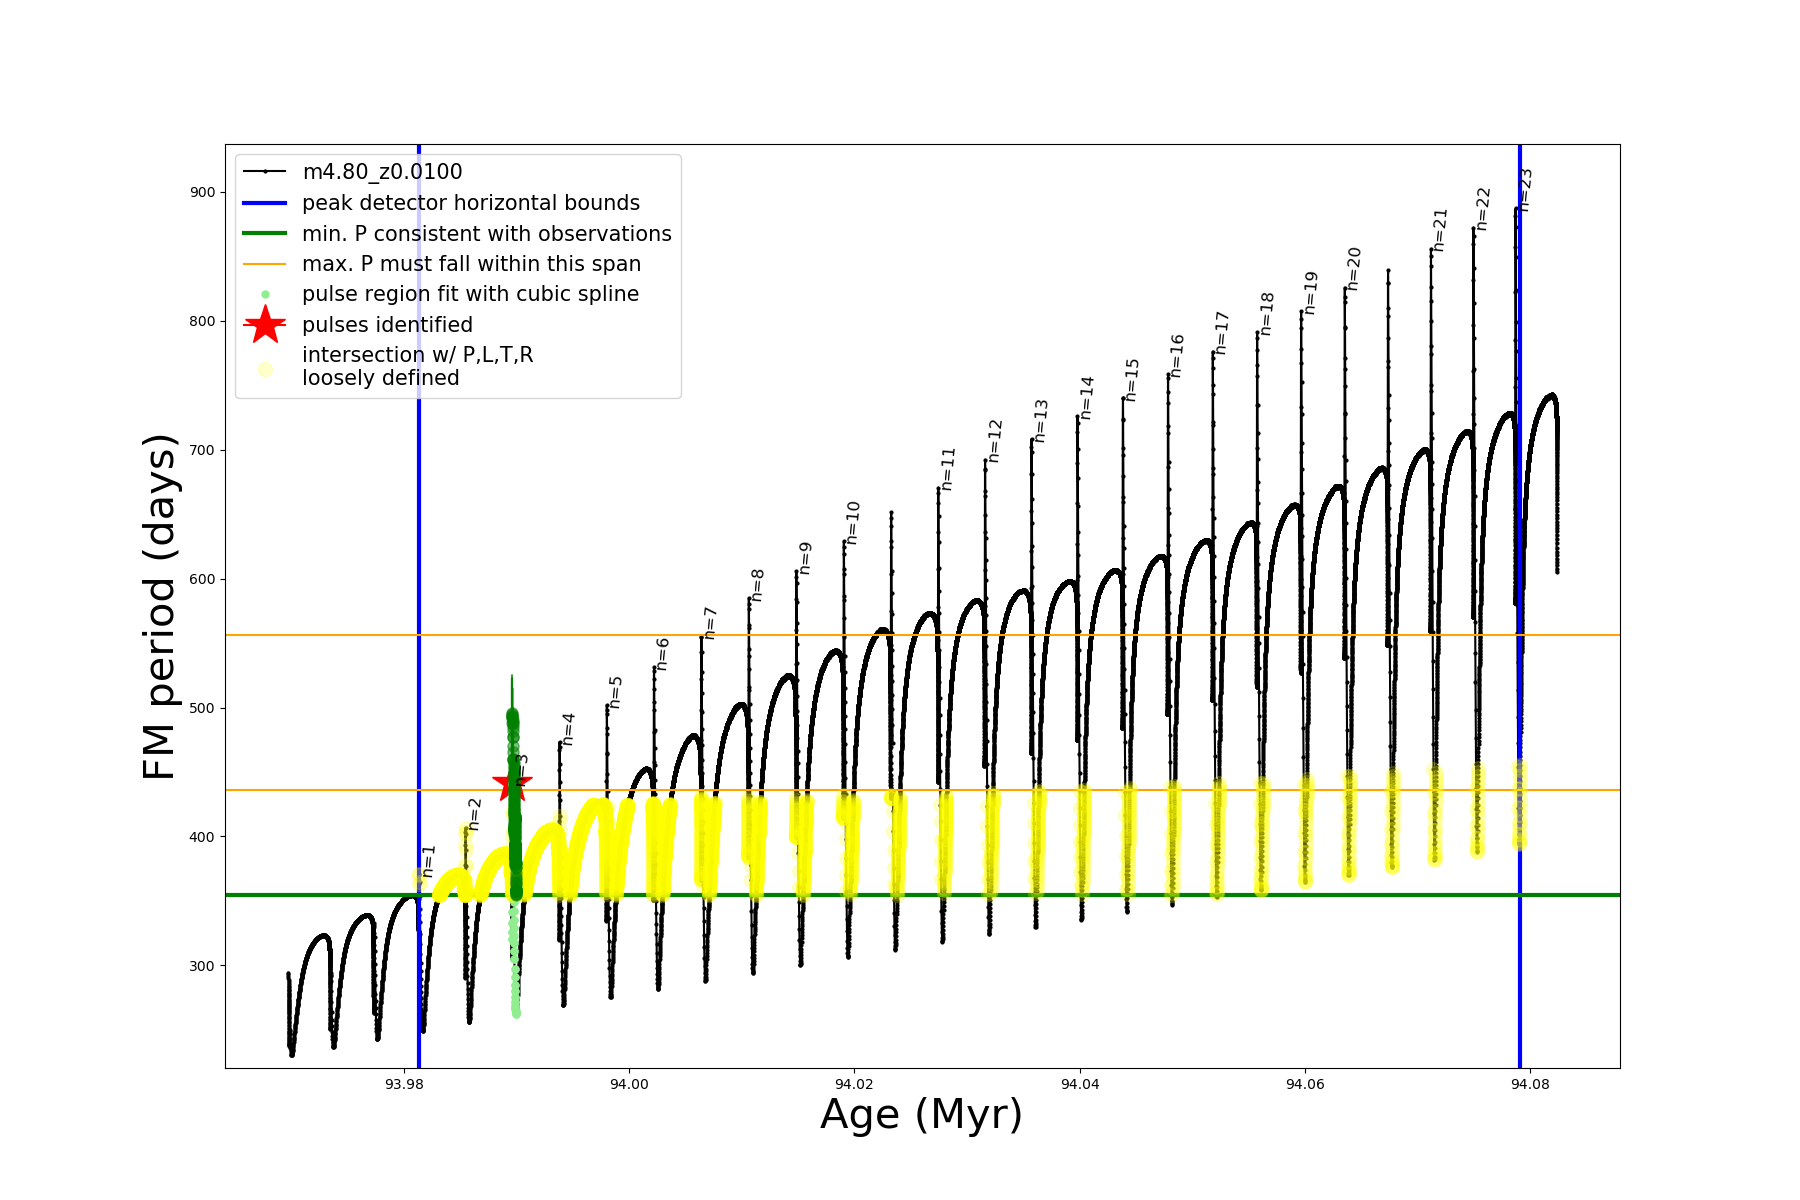
Task: Select the n=10 pulse label
Action: click(852, 523)
